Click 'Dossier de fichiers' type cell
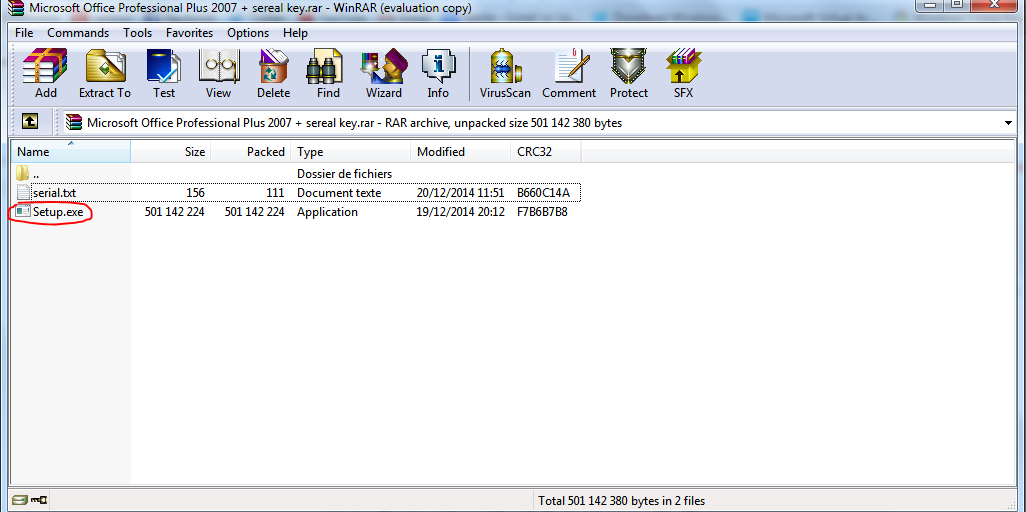1026x512 pixels. pyautogui.click(x=344, y=174)
